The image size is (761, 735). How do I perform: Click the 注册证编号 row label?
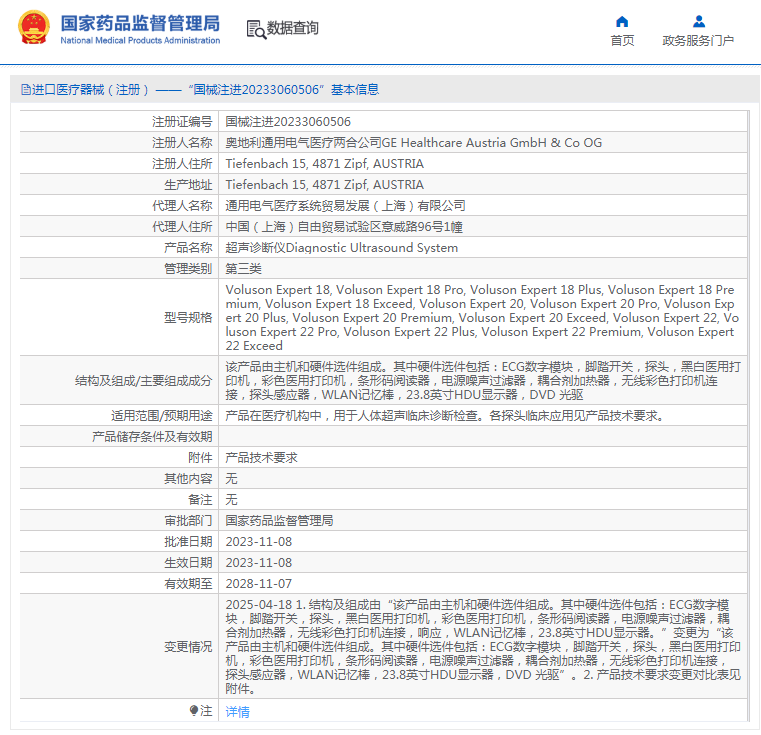tap(182, 121)
